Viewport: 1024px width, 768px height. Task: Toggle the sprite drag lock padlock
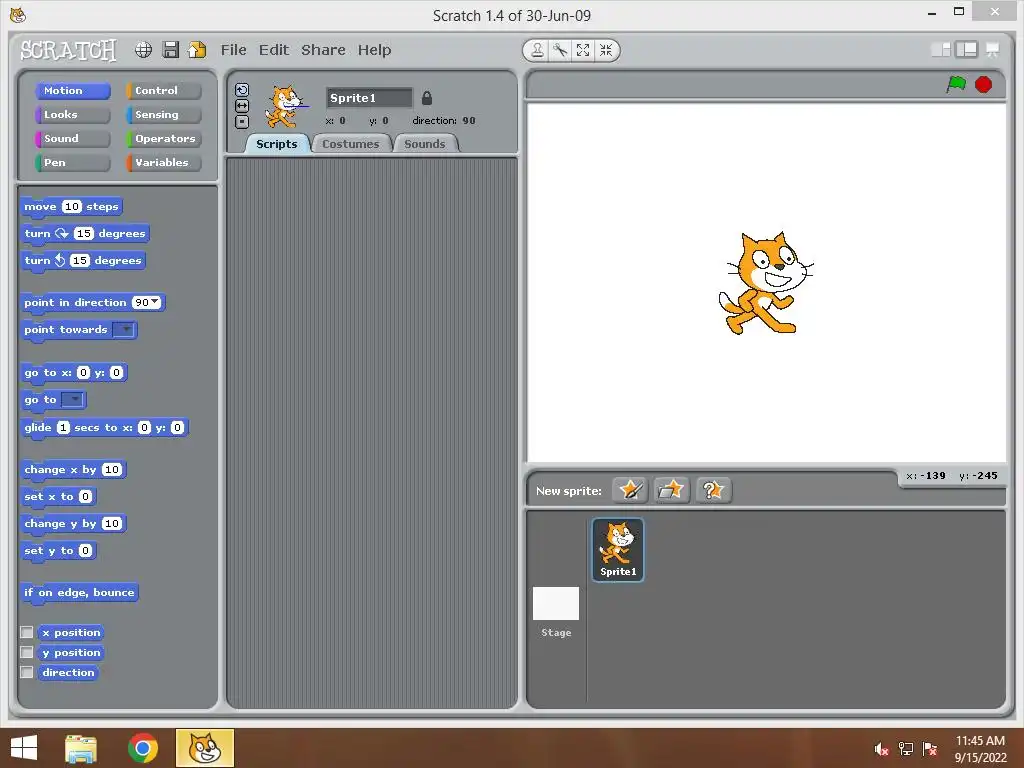tap(426, 98)
